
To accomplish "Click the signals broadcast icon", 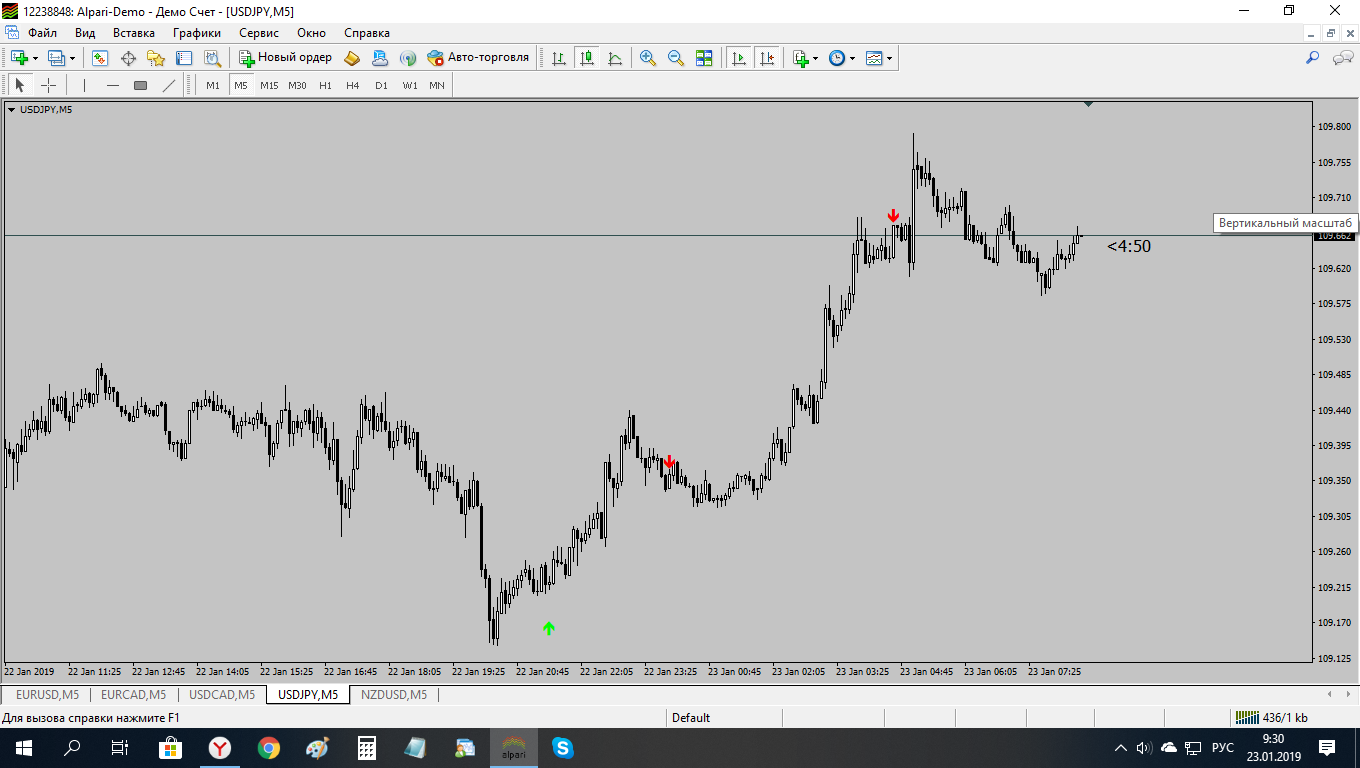I will [408, 58].
